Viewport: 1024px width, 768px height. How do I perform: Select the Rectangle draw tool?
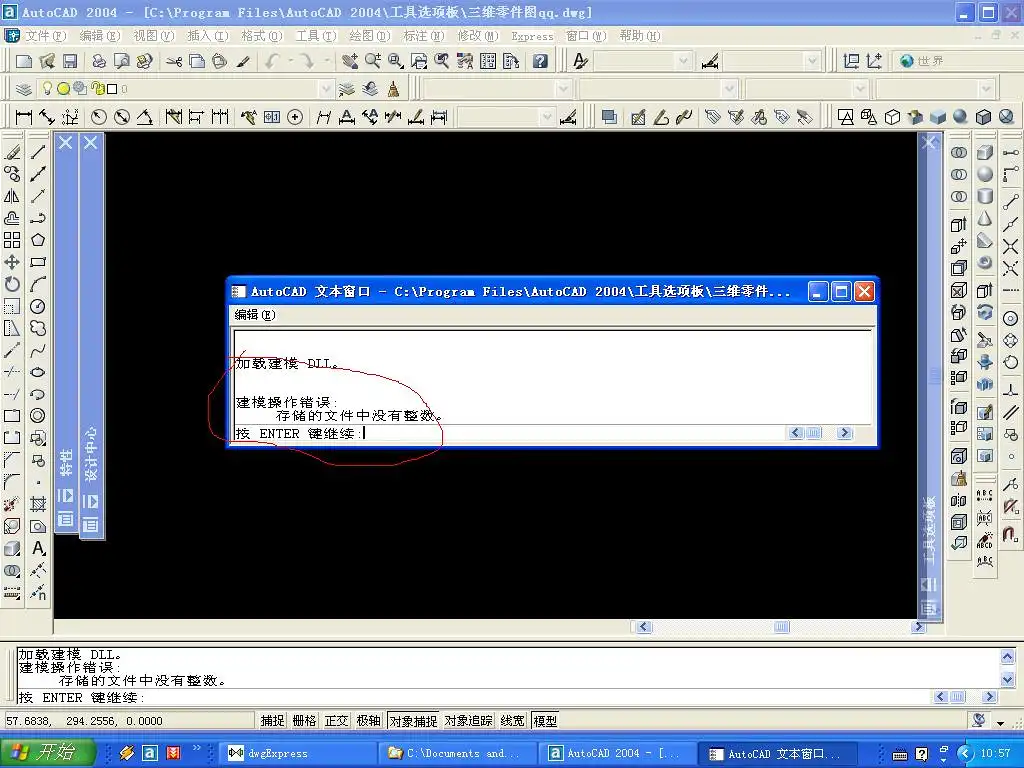coord(38,262)
